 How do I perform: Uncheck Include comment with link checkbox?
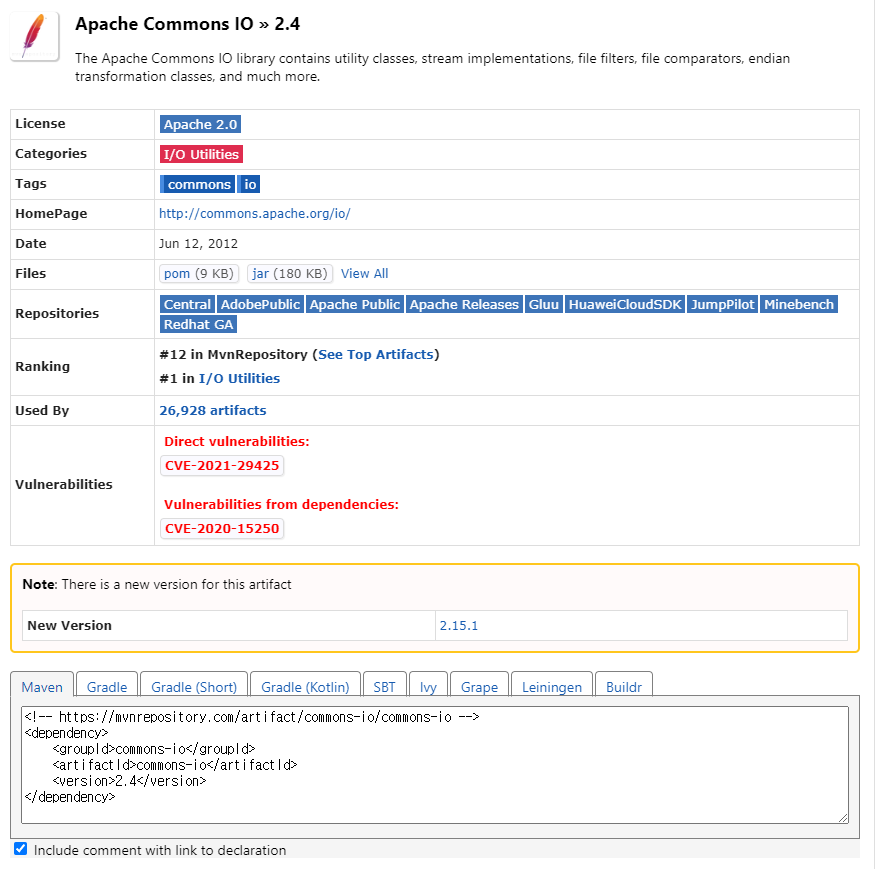21,849
